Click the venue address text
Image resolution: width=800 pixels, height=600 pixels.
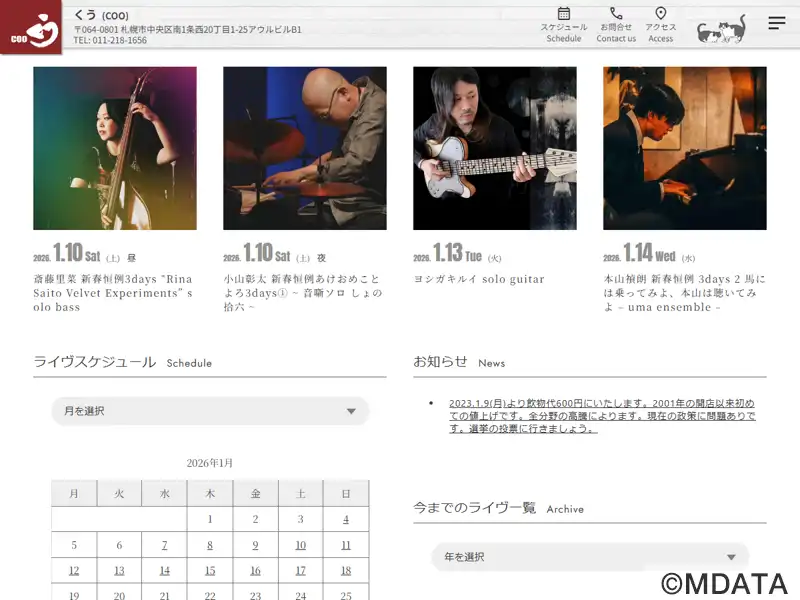188,30
